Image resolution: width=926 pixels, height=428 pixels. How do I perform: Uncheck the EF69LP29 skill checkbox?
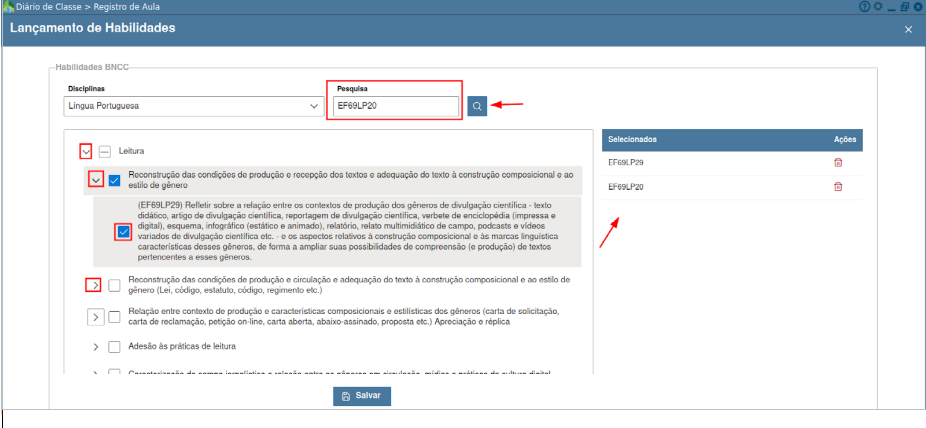click(x=123, y=232)
